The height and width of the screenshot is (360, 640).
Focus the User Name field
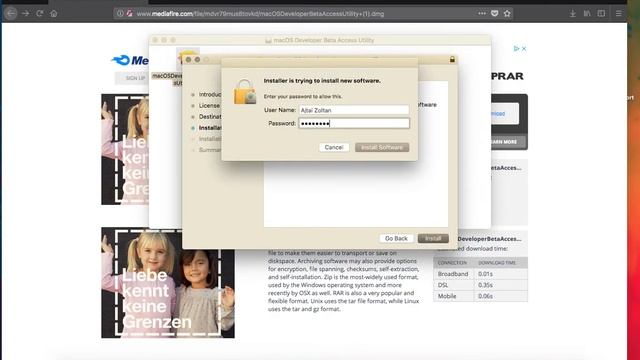354,110
